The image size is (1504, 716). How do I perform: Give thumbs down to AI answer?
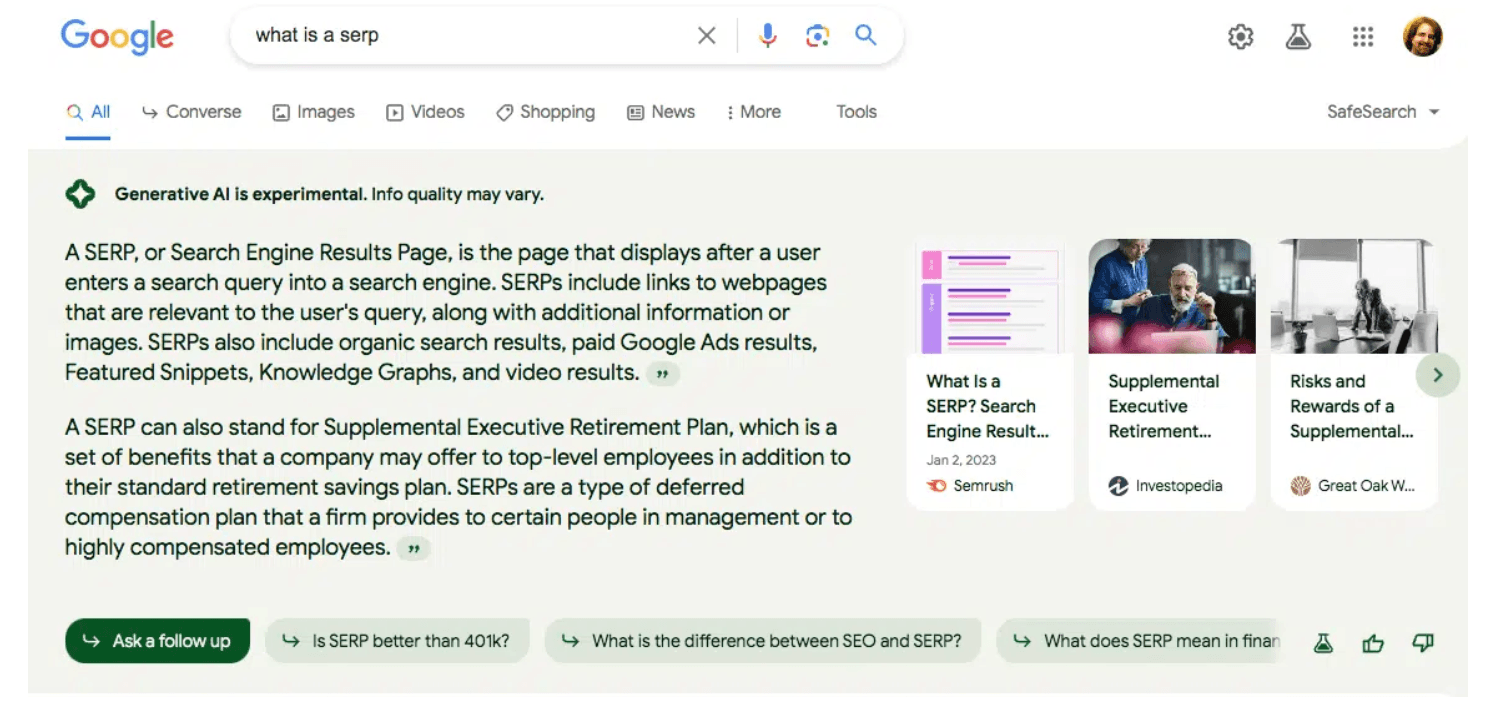(x=1423, y=643)
